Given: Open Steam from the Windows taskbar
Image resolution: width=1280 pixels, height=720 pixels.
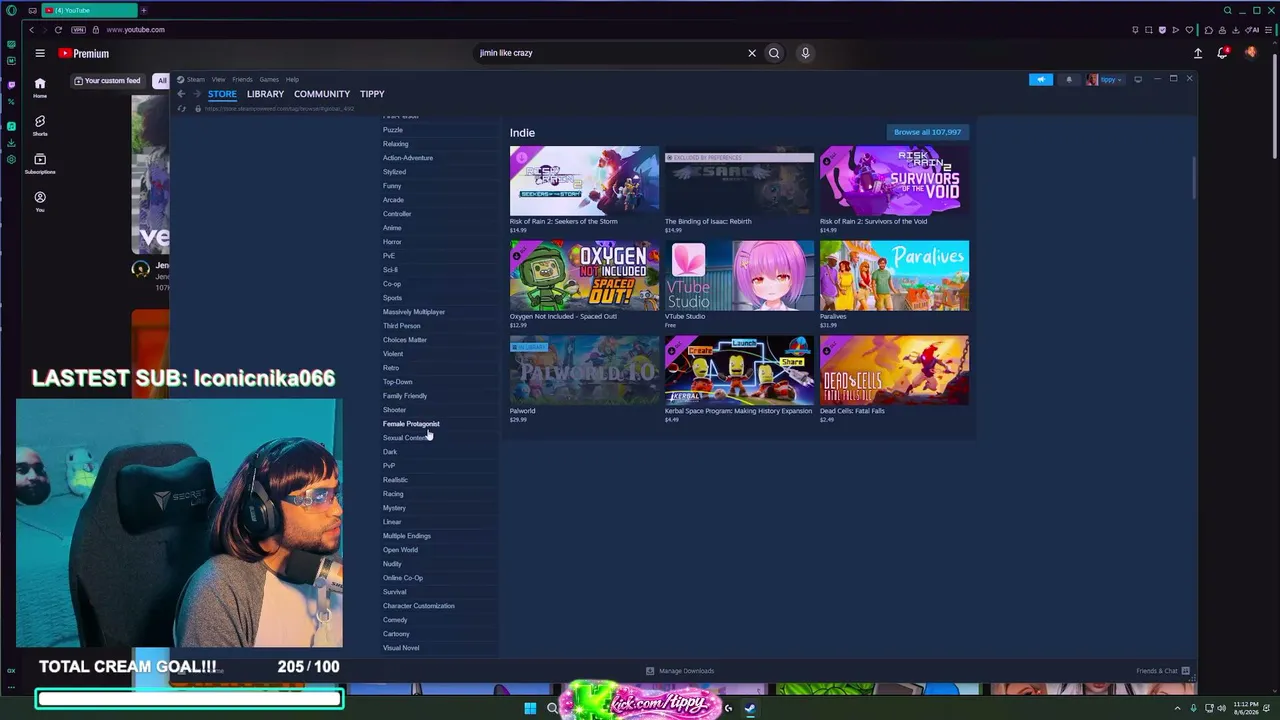Looking at the screenshot, I should coord(750,709).
